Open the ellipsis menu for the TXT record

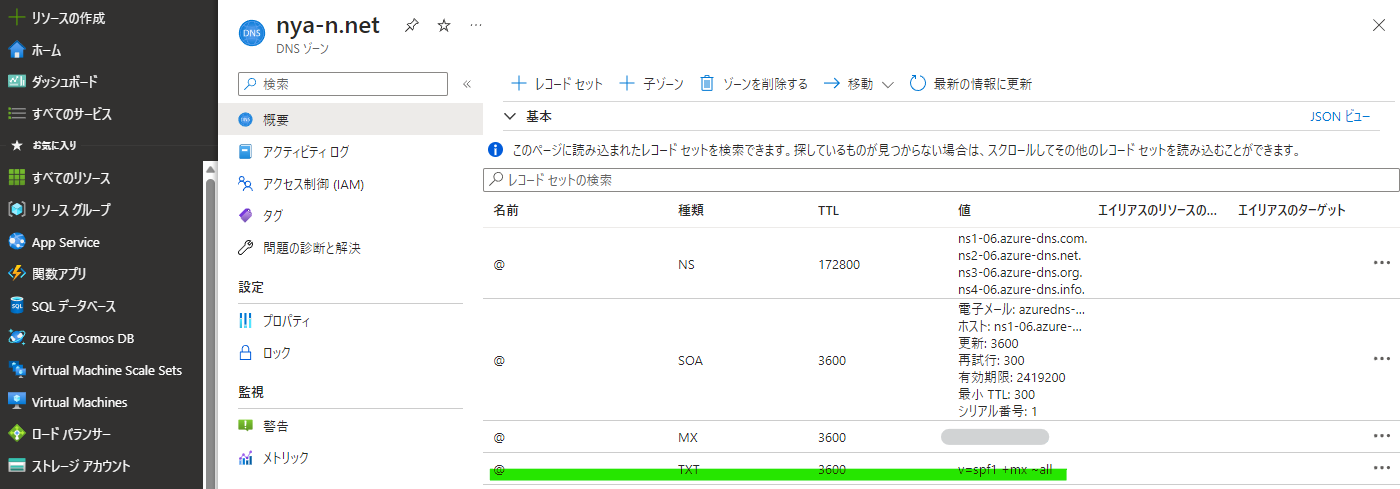[x=1382, y=468]
